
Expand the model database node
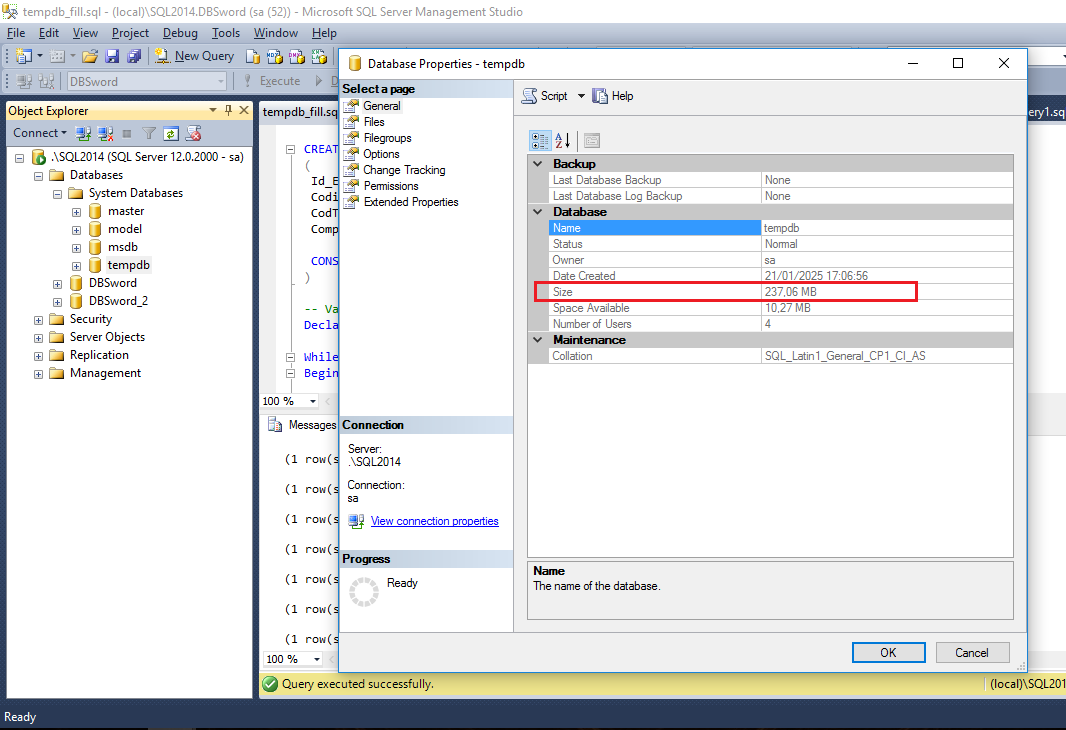point(77,230)
